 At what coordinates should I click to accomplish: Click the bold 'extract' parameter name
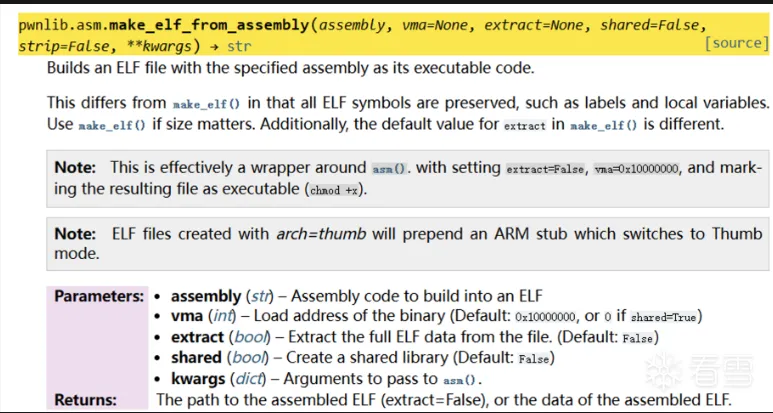(198, 337)
